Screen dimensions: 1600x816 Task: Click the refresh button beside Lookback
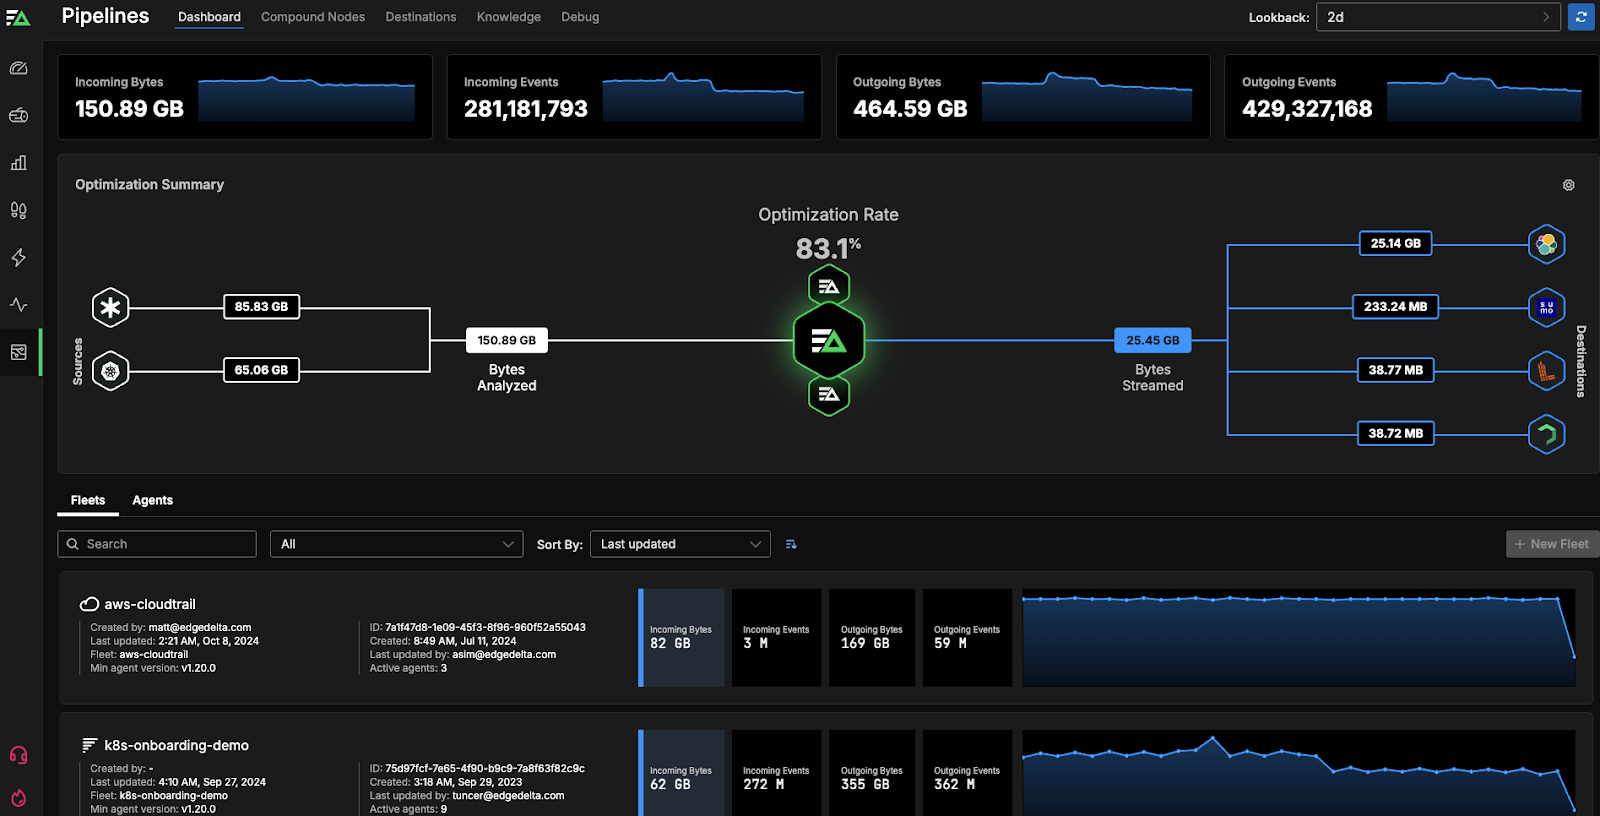coord(1581,17)
